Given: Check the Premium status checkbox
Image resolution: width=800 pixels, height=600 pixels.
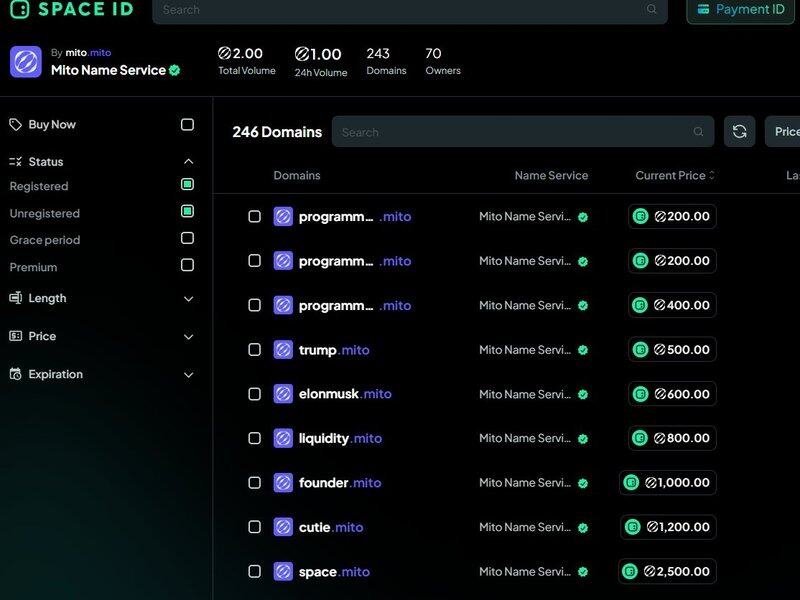Looking at the screenshot, I should tap(187, 265).
